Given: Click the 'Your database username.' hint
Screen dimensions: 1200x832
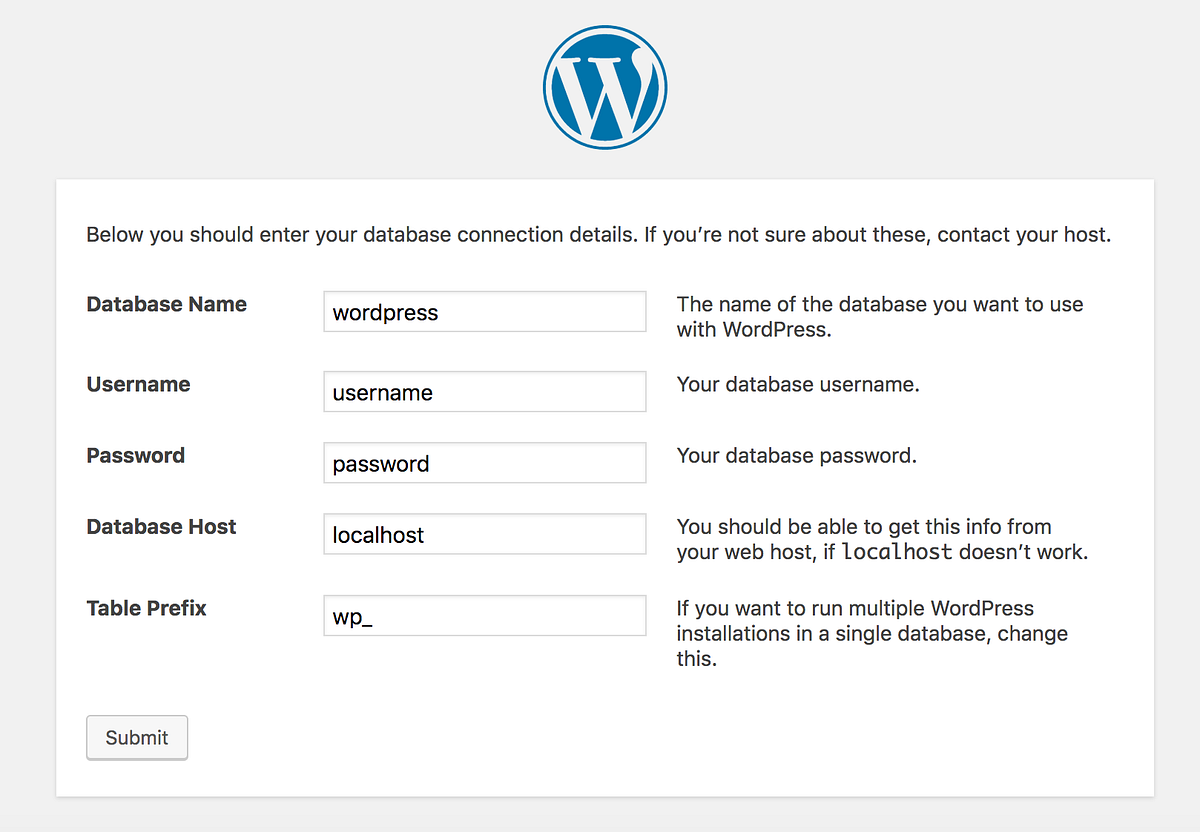Looking at the screenshot, I should click(798, 384).
